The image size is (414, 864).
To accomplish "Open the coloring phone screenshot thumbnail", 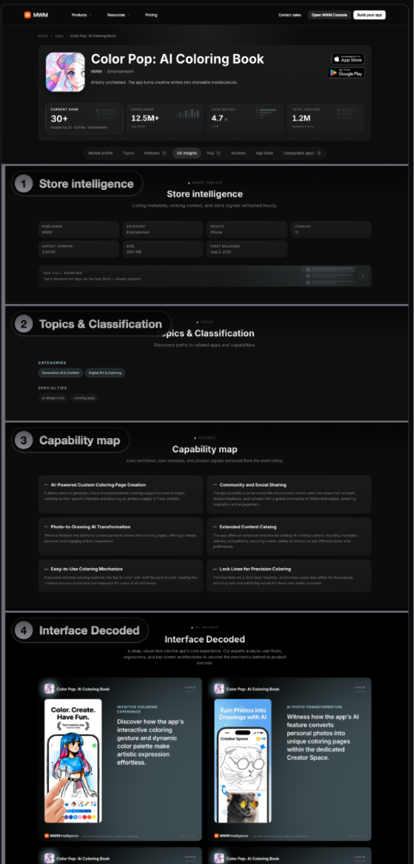I will click(73, 761).
